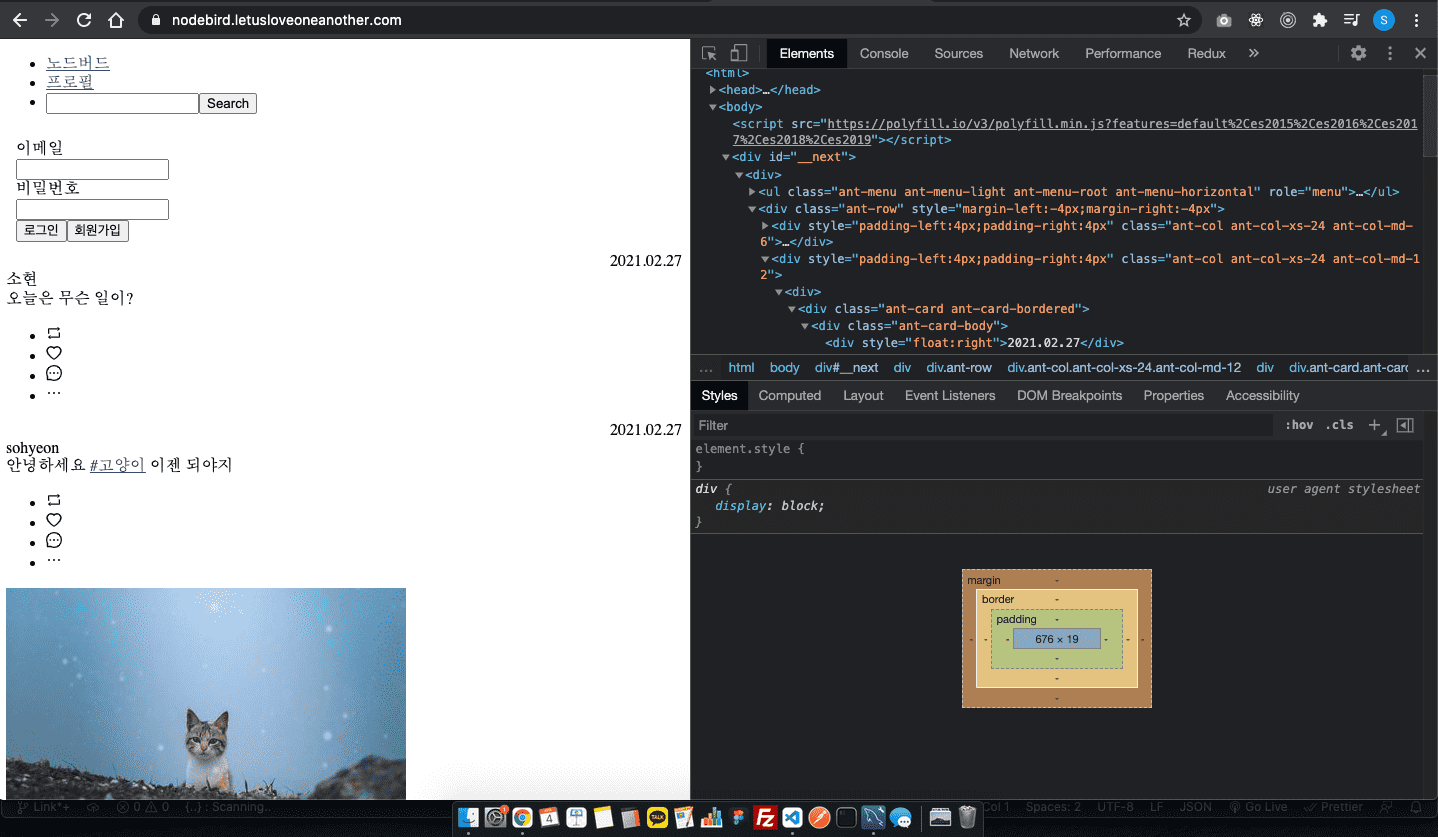Image resolution: width=1438 pixels, height=837 pixels.
Task: Open the ellipsis menu on sohyeon's post
Action: [54, 560]
